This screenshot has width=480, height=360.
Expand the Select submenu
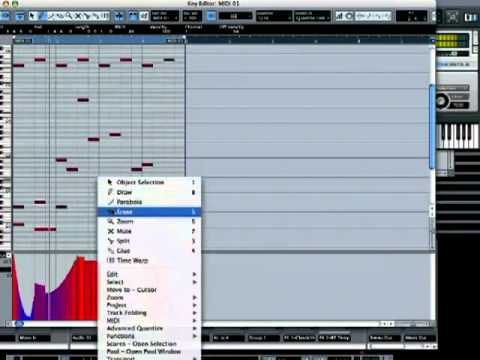pyautogui.click(x=149, y=282)
